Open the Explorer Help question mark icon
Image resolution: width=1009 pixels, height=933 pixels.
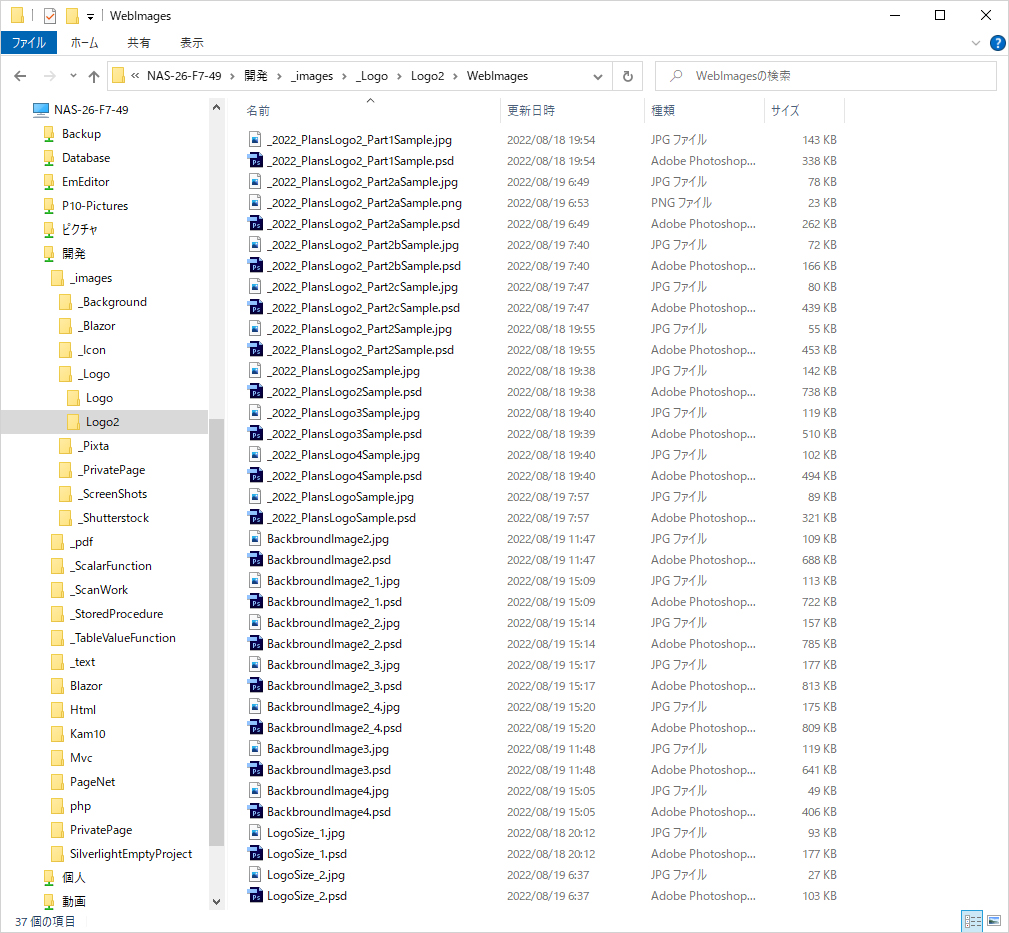pyautogui.click(x=997, y=43)
